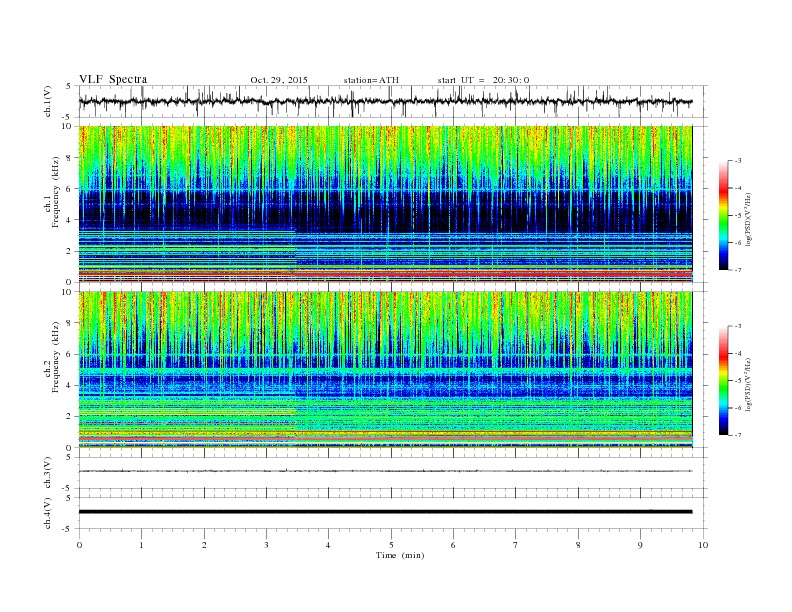792x612 pixels.
Task: Click the 'Time (min)' axis label
Action: [400, 555]
